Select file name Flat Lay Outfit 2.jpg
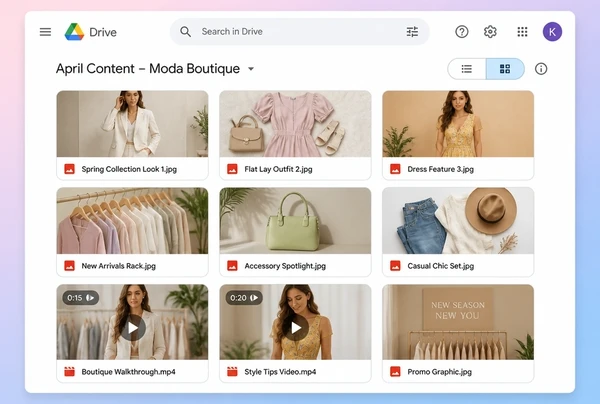This screenshot has height=404, width=600. click(279, 169)
